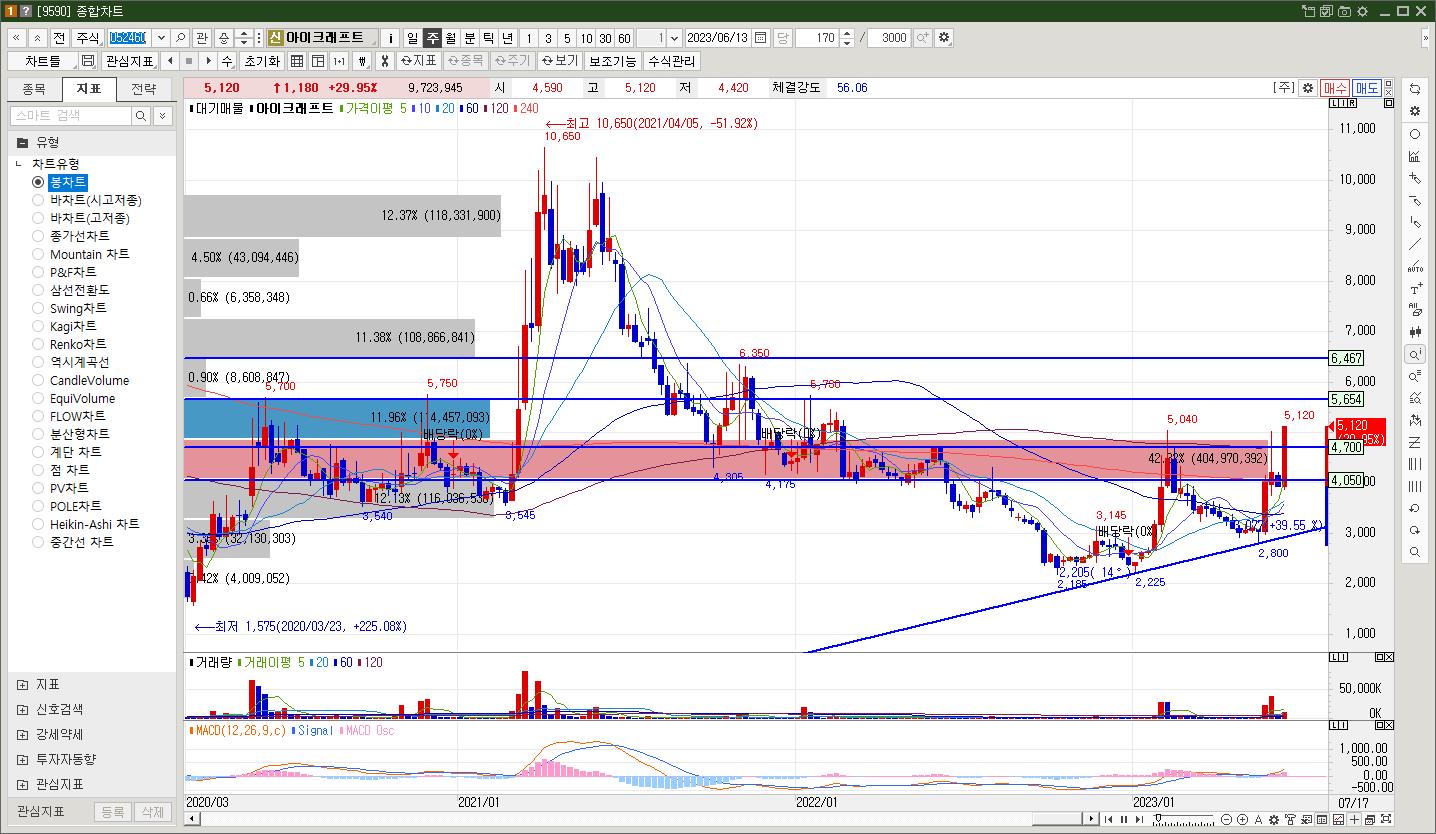Click chart header settings gear icon

pyautogui.click(x=1307, y=88)
